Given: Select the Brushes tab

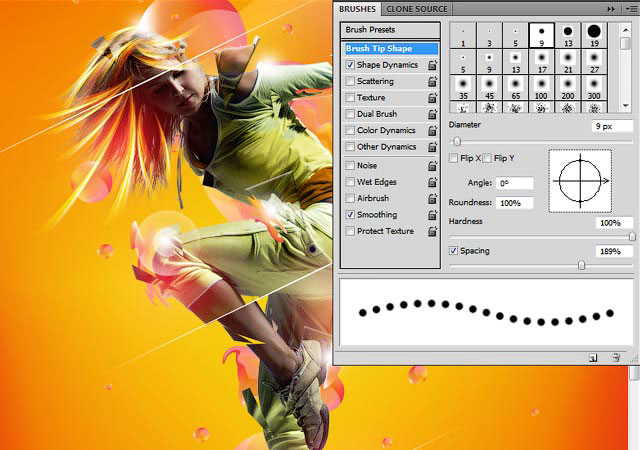Looking at the screenshot, I should 357,9.
